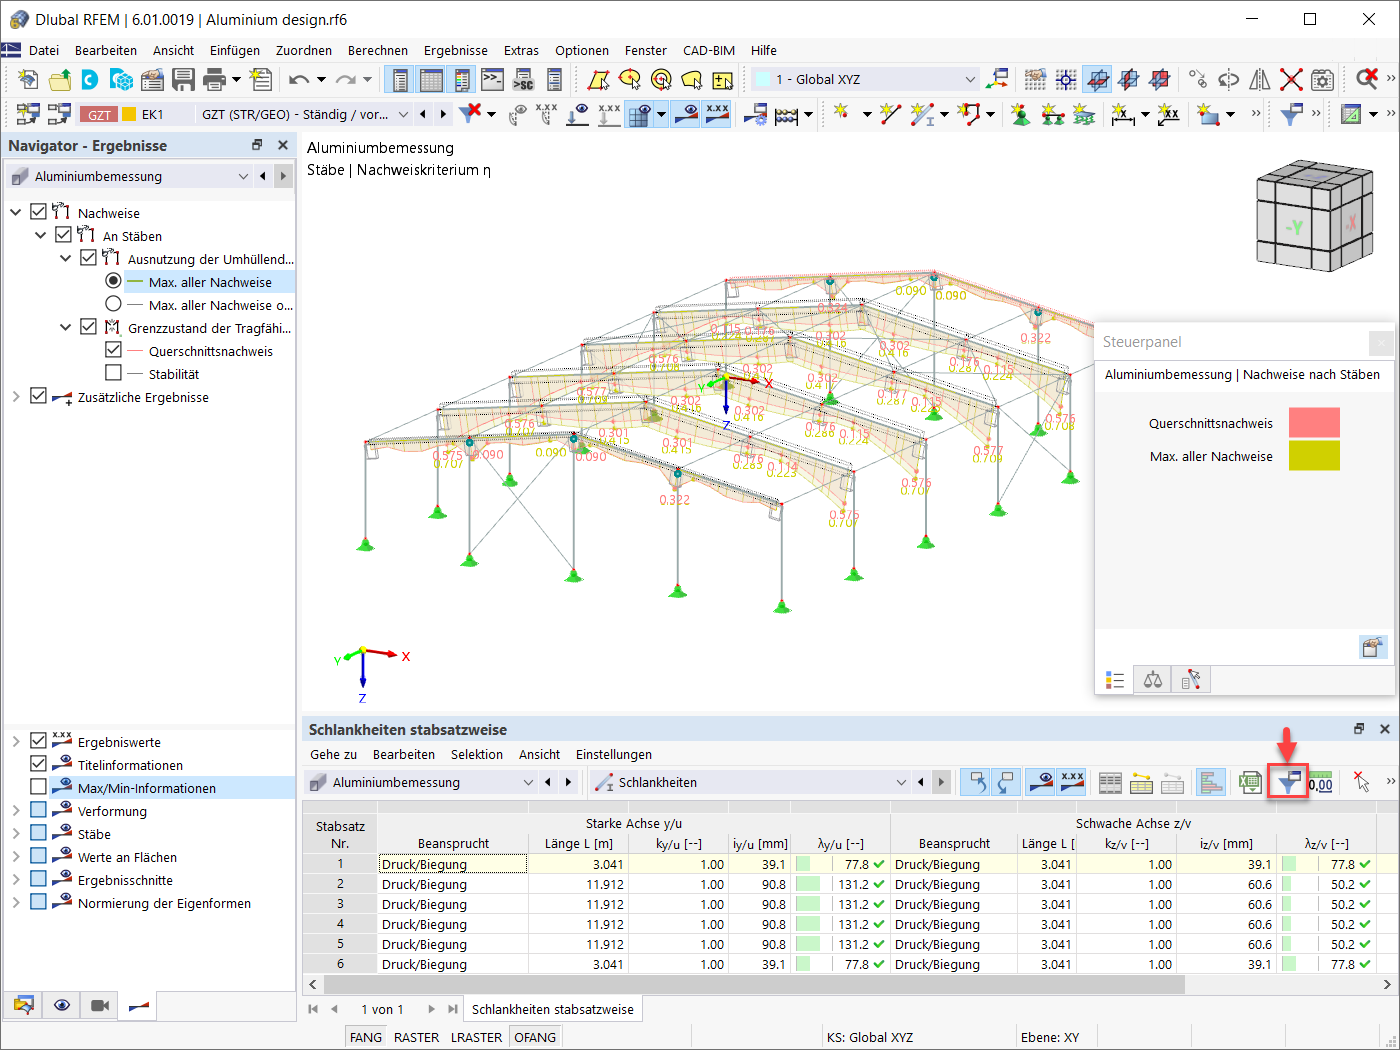This screenshot has height=1050, width=1400.
Task: Click the Querschnittsnachweis red color swatch
Action: (1314, 423)
